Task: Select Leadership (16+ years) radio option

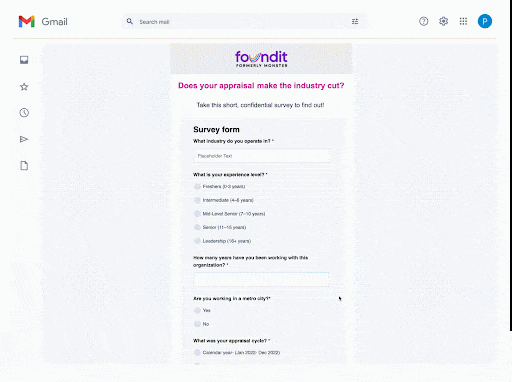Action: coord(197,241)
